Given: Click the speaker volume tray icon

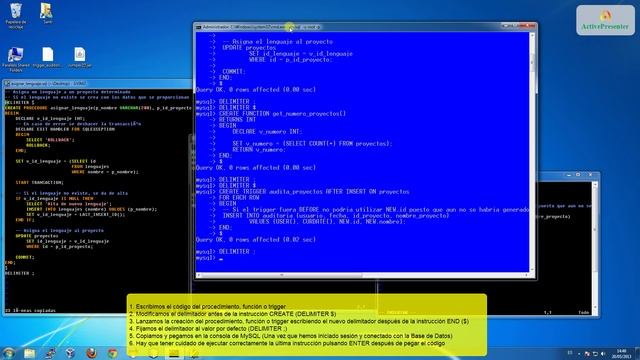Looking at the screenshot, I should pyautogui.click(x=603, y=353).
